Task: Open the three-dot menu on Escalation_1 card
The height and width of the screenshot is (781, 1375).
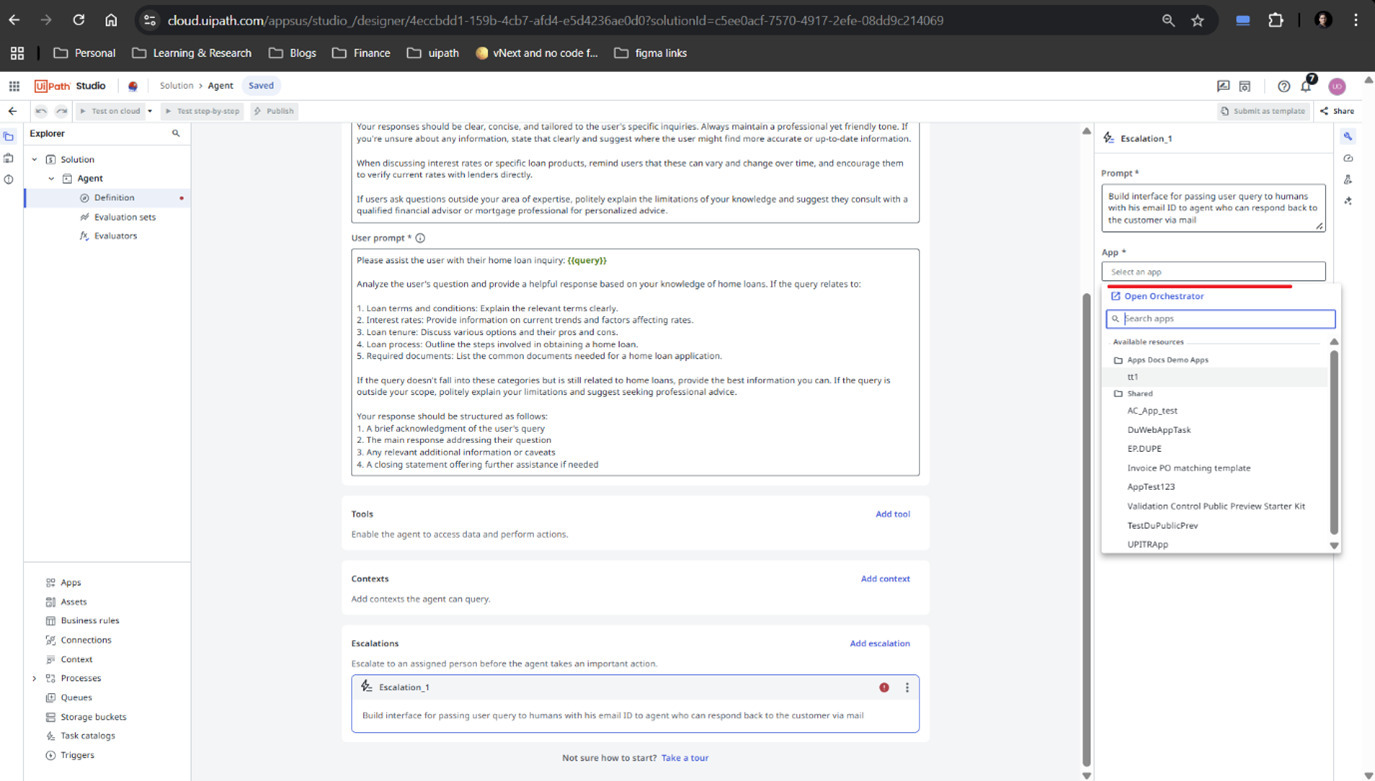Action: coord(907,687)
